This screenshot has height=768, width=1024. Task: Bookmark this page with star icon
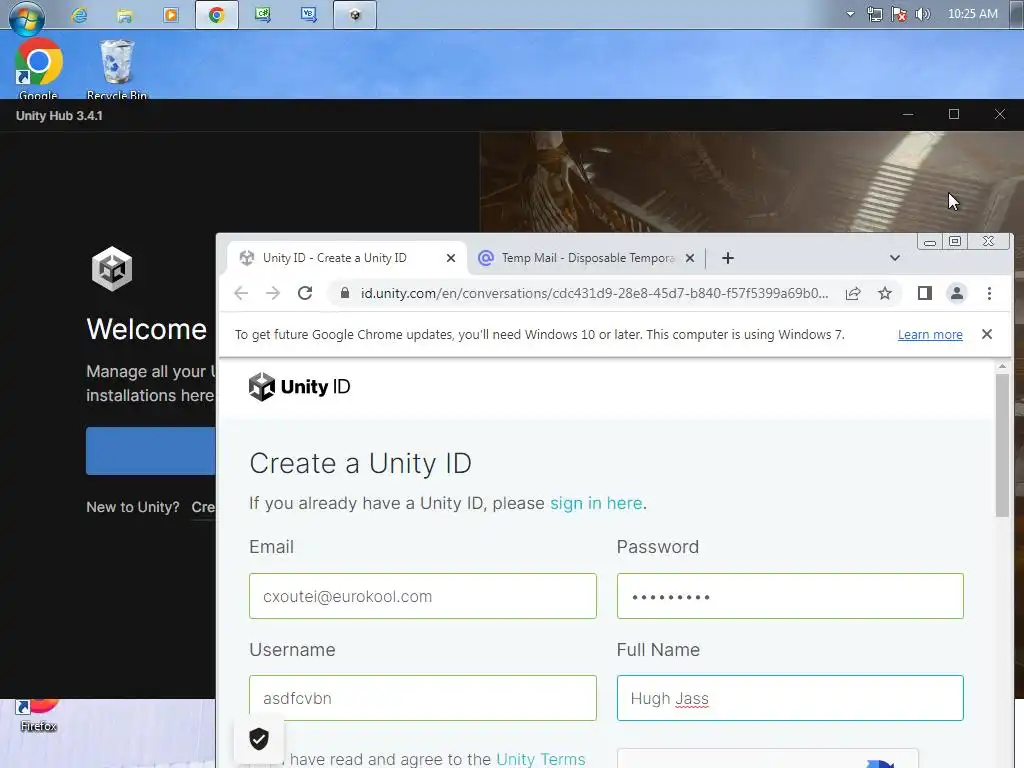tap(885, 293)
